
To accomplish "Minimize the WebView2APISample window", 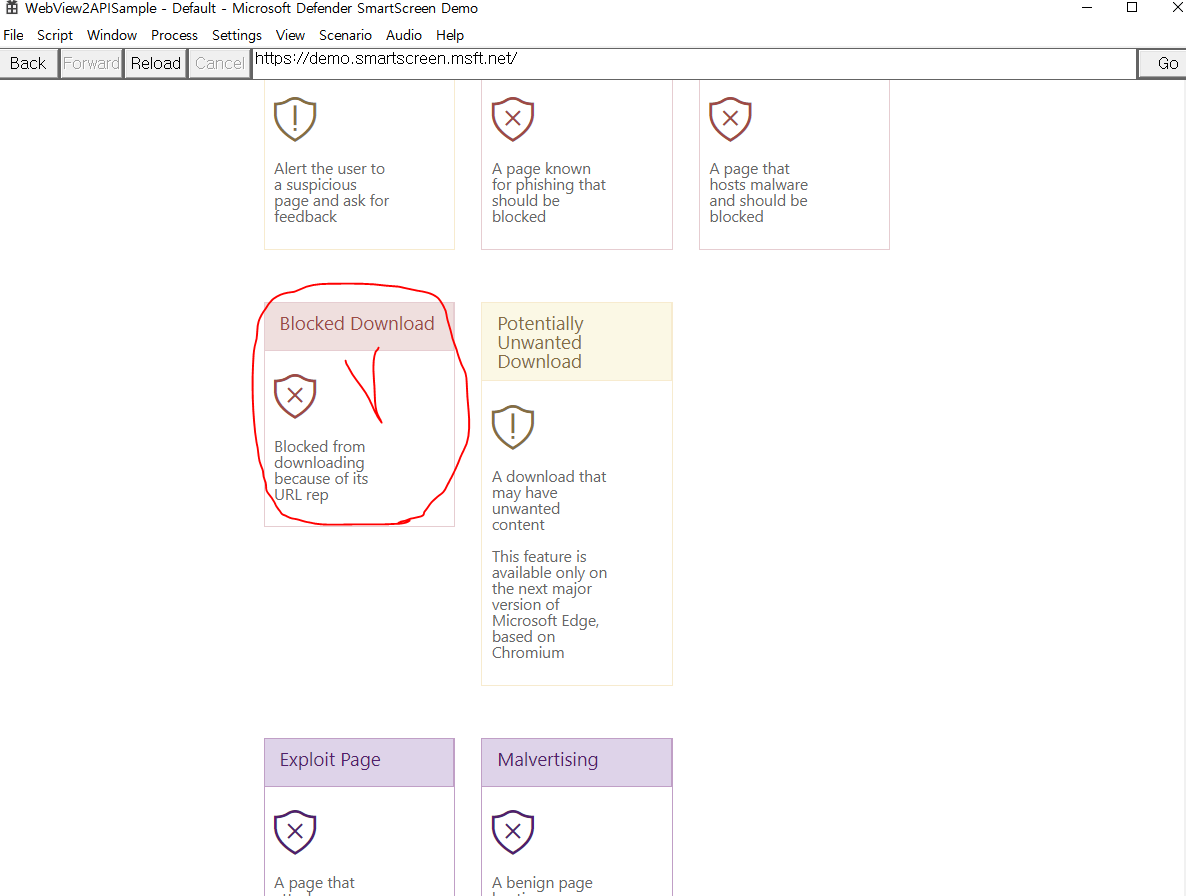I will click(1087, 8).
